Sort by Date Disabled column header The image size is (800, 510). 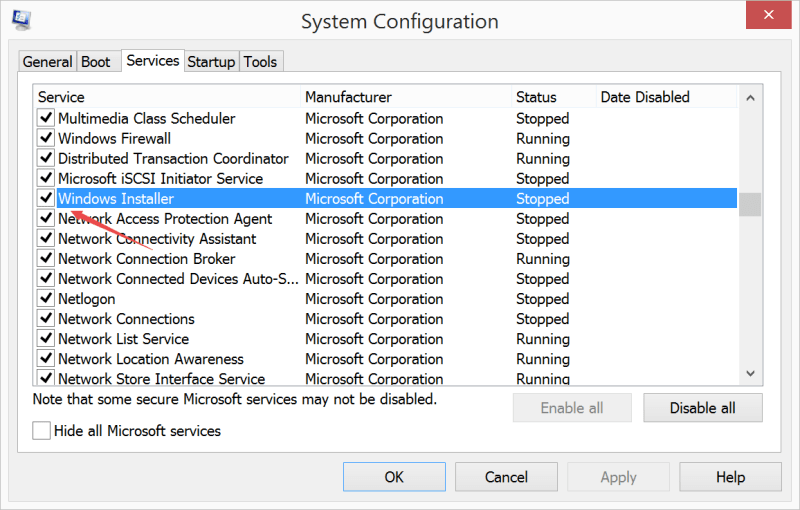coord(667,97)
